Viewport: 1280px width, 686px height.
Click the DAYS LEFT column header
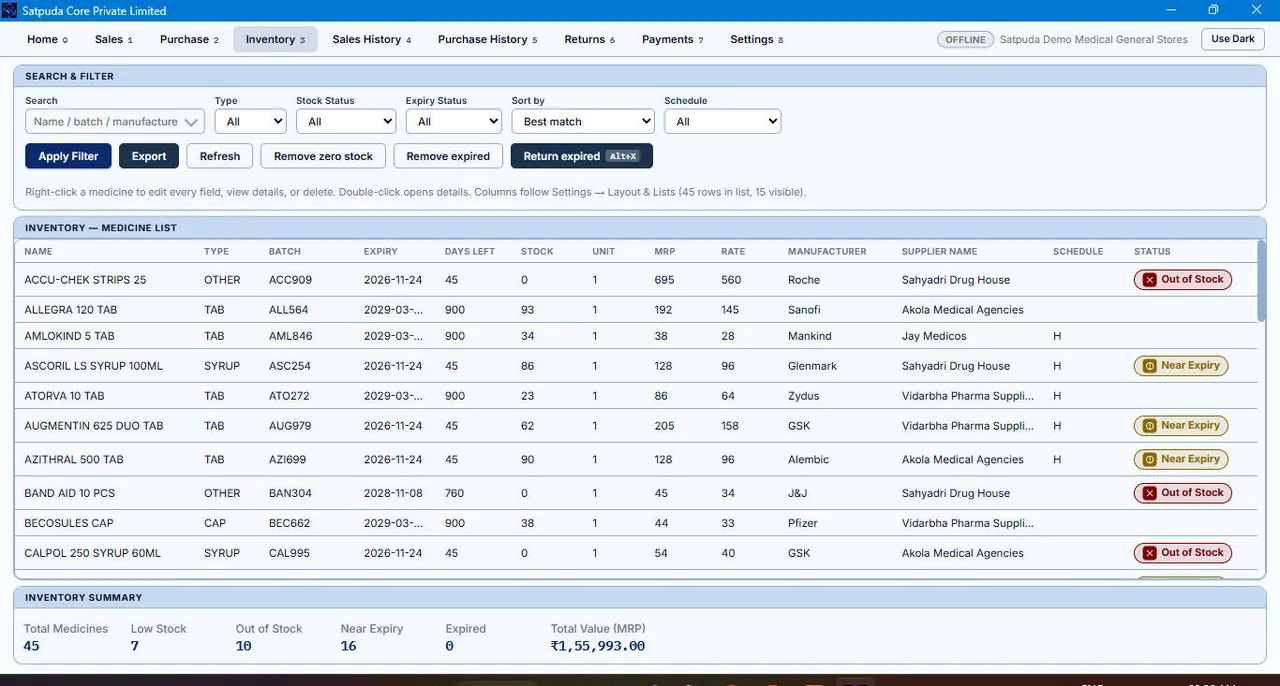[x=470, y=252]
